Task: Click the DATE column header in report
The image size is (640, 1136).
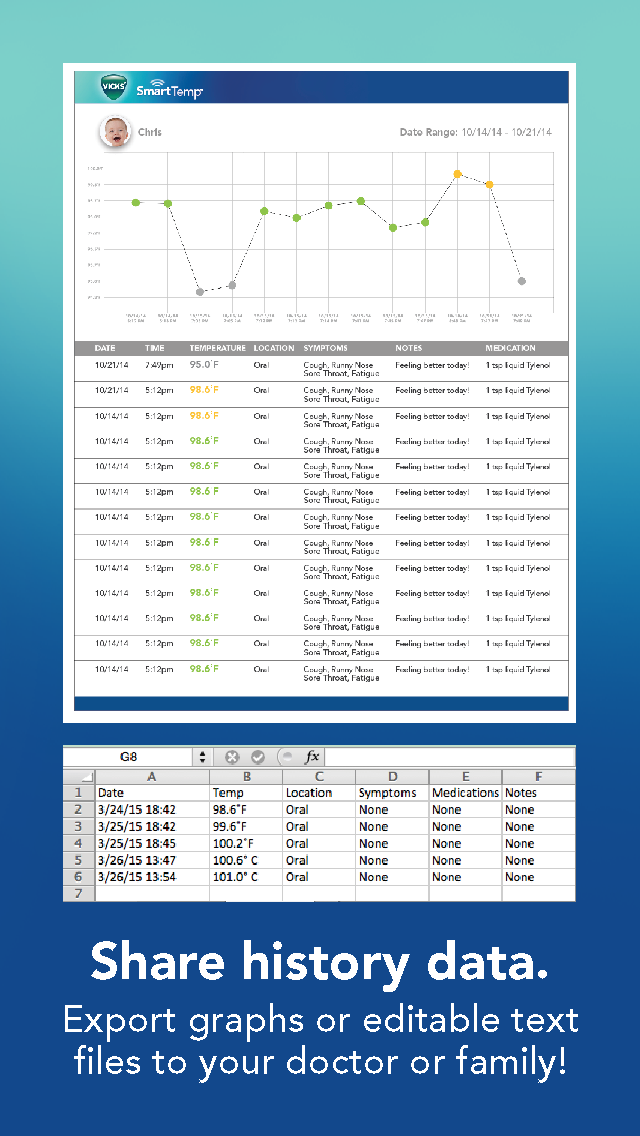Action: tap(105, 348)
